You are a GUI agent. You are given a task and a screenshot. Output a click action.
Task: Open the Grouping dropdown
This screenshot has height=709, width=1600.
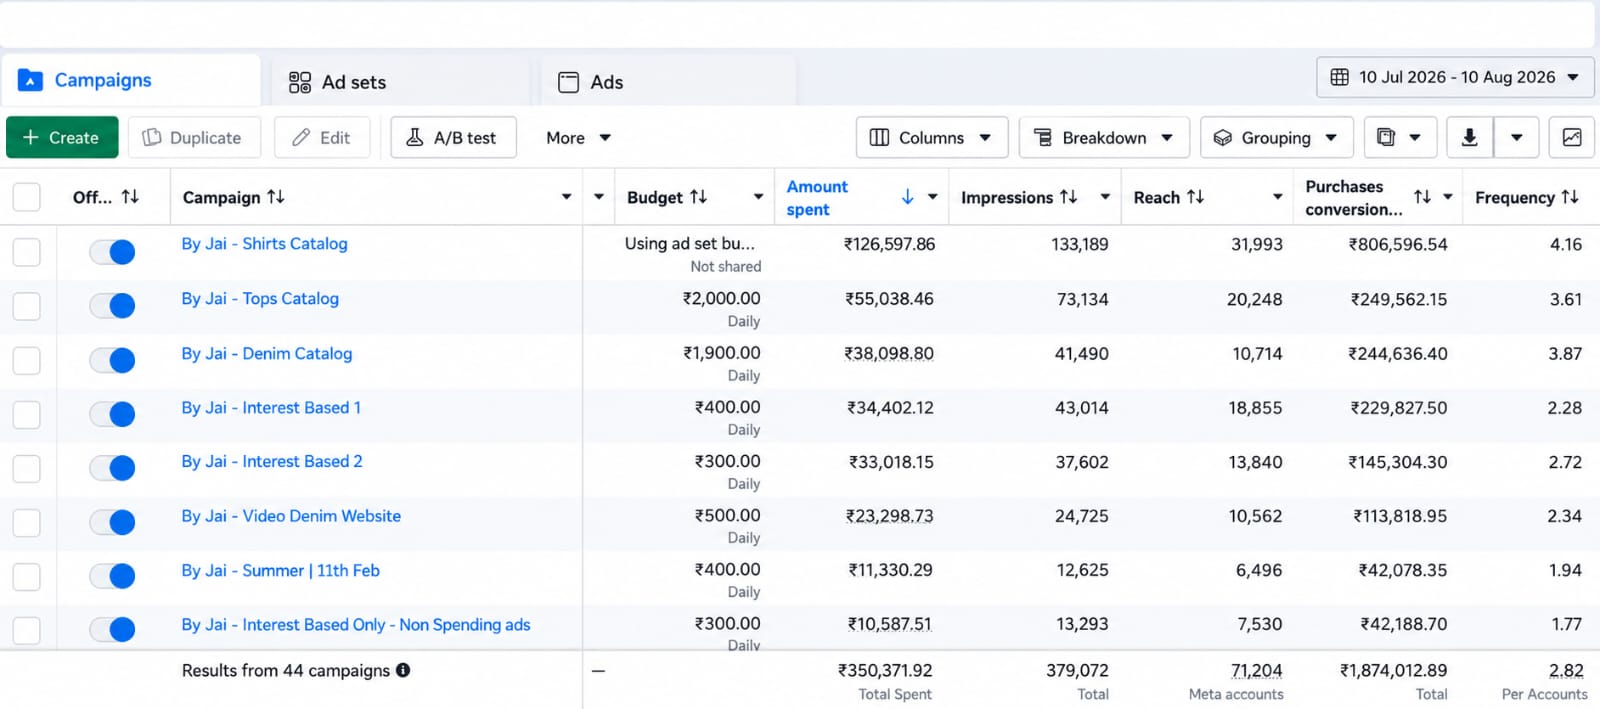[1277, 137]
